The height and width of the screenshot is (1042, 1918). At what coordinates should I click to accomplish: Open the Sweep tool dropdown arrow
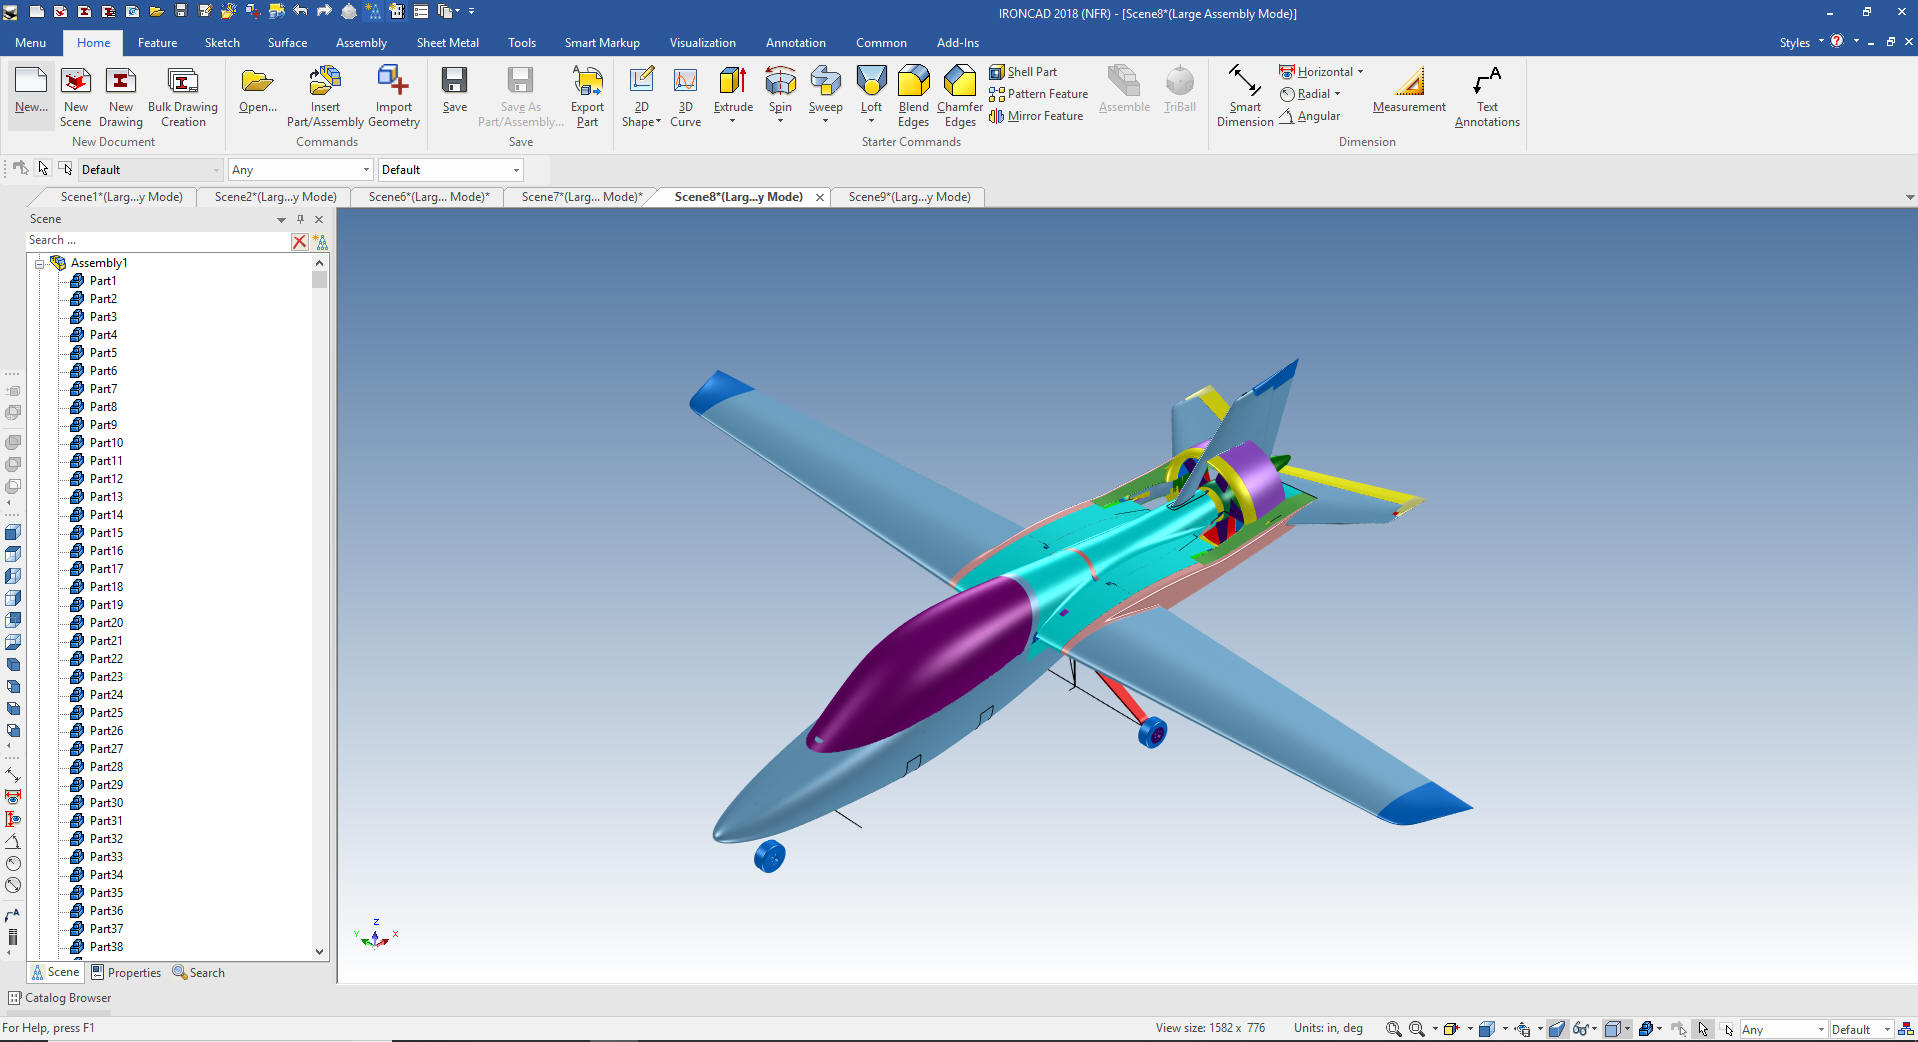pos(825,121)
